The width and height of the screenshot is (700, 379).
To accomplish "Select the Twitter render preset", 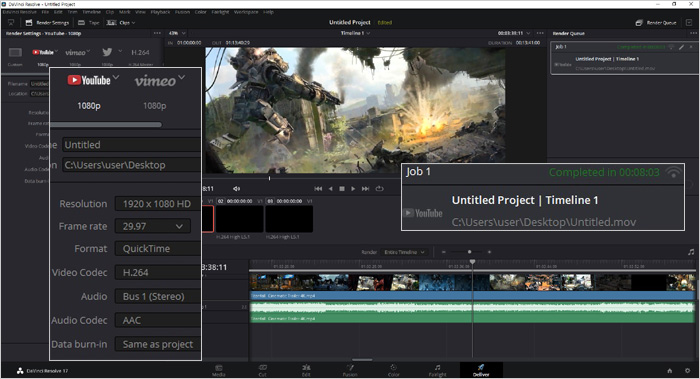I will pos(107,57).
